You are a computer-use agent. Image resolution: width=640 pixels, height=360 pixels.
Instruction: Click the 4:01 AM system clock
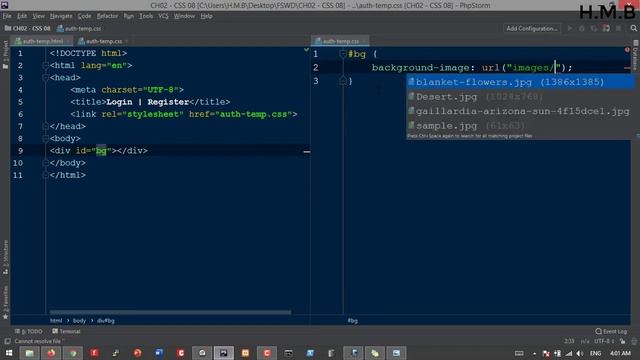[620, 353]
